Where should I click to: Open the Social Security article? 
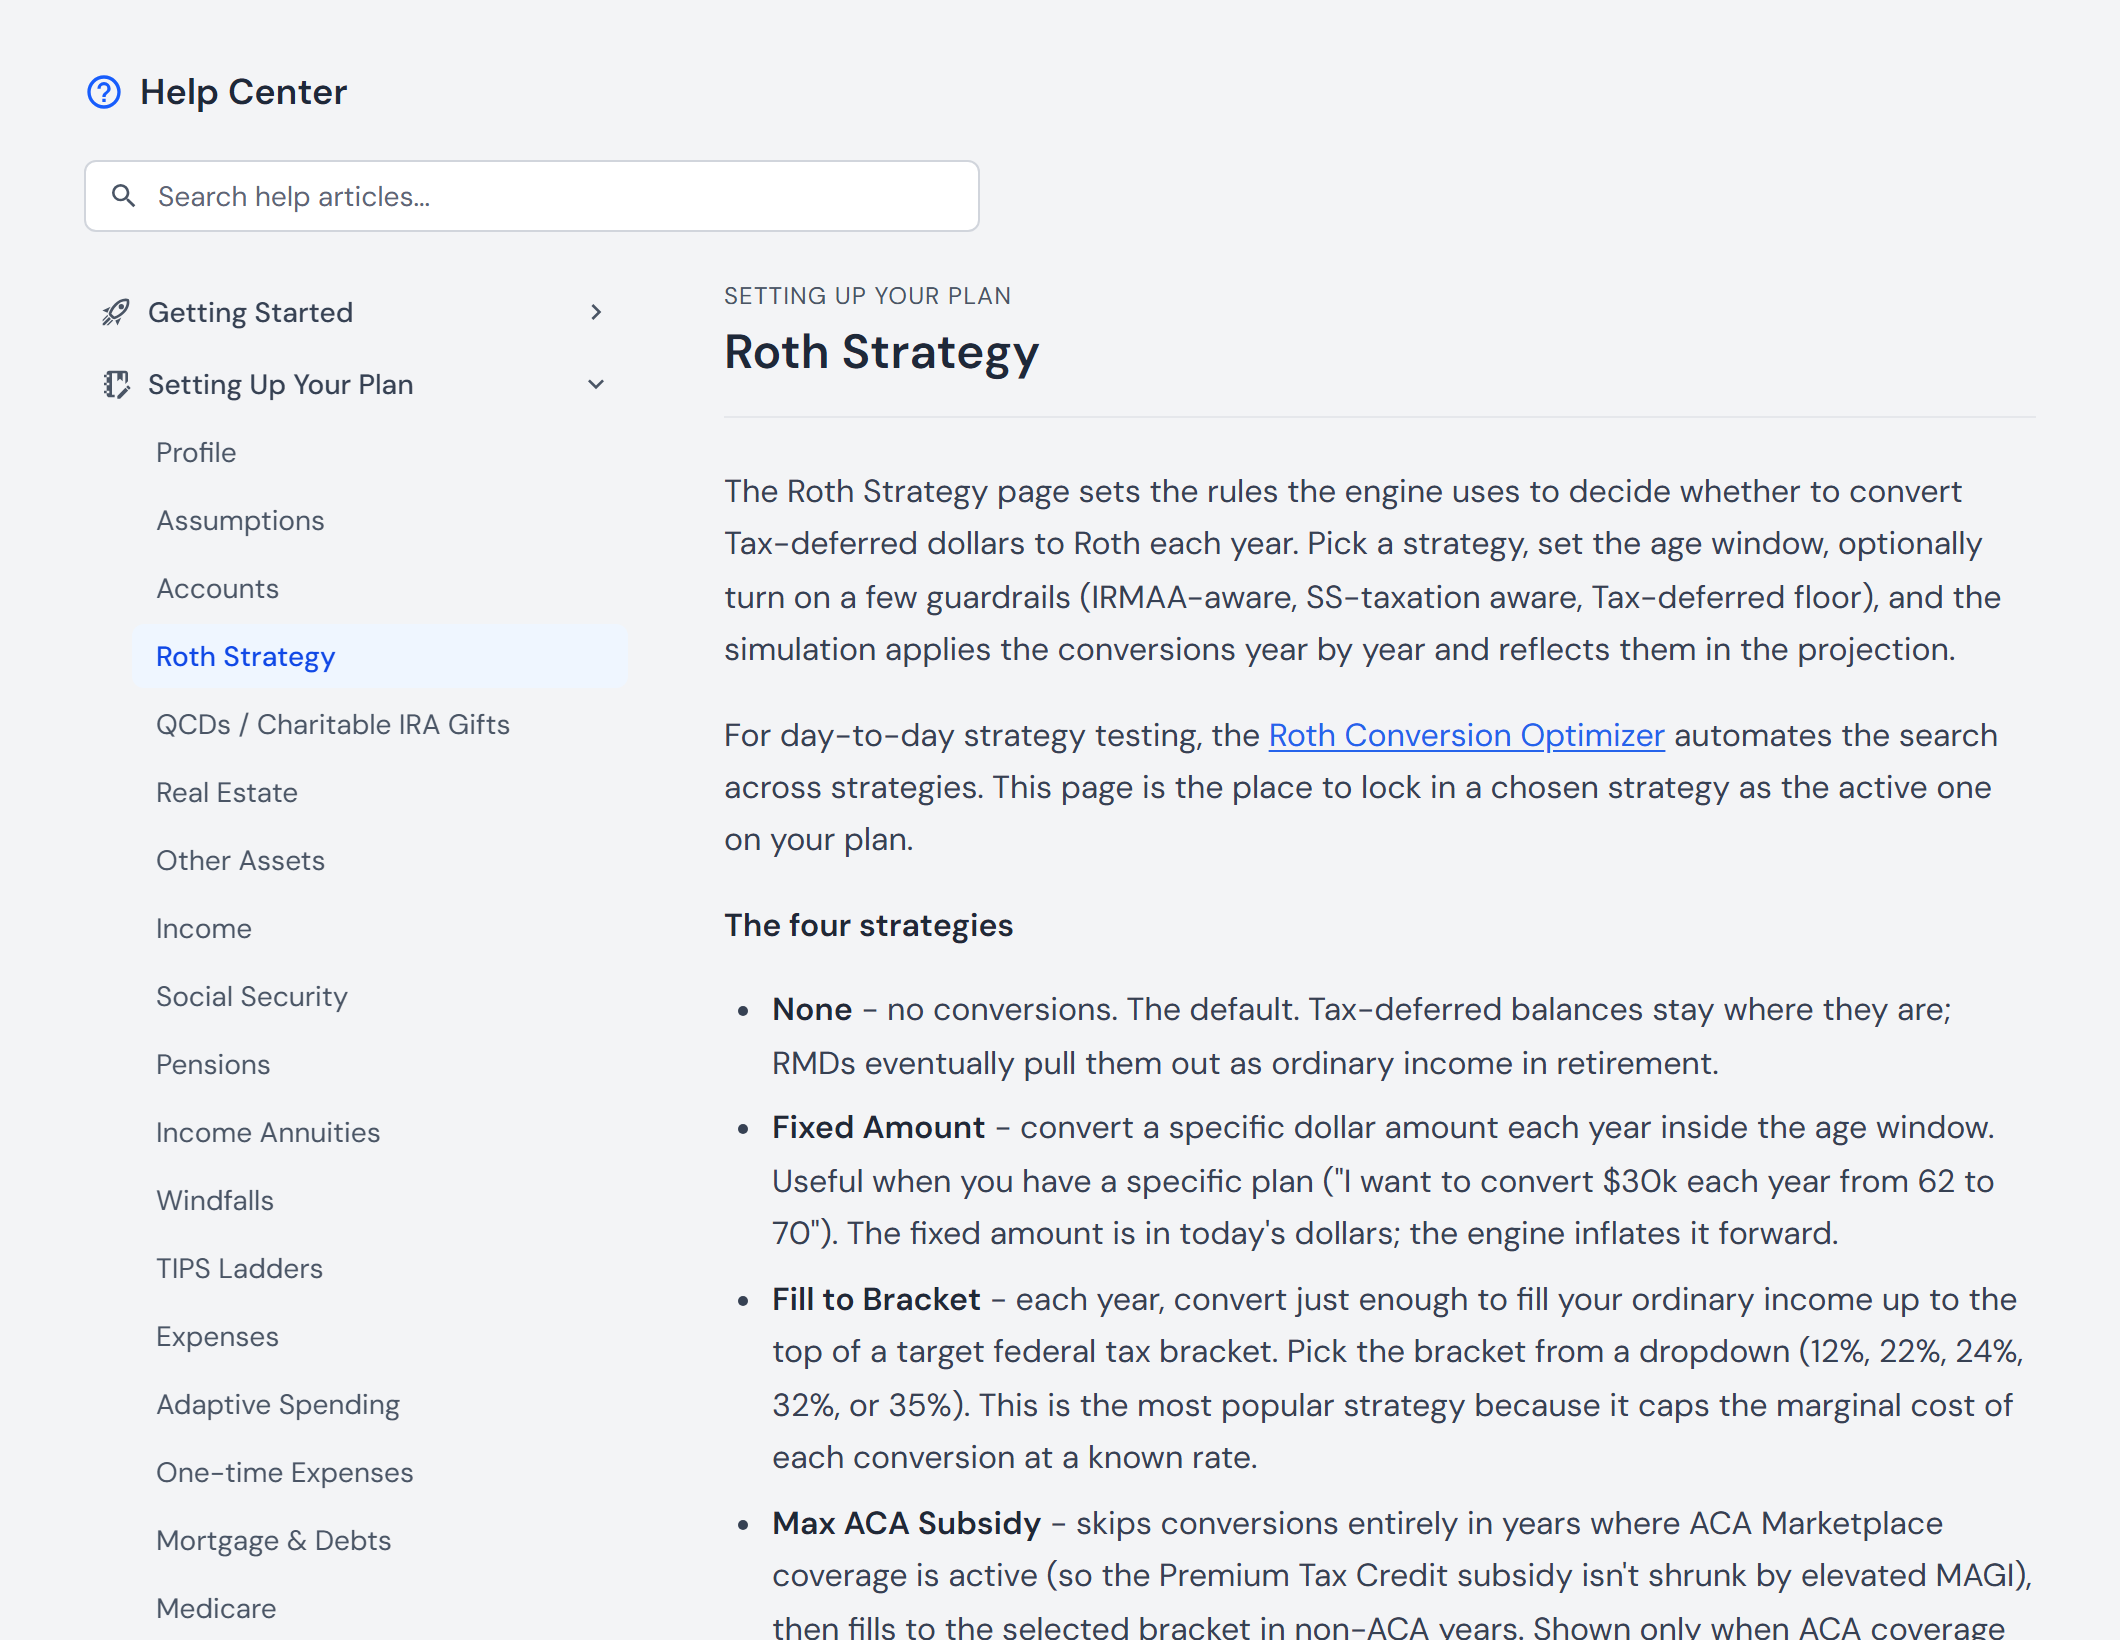252,996
